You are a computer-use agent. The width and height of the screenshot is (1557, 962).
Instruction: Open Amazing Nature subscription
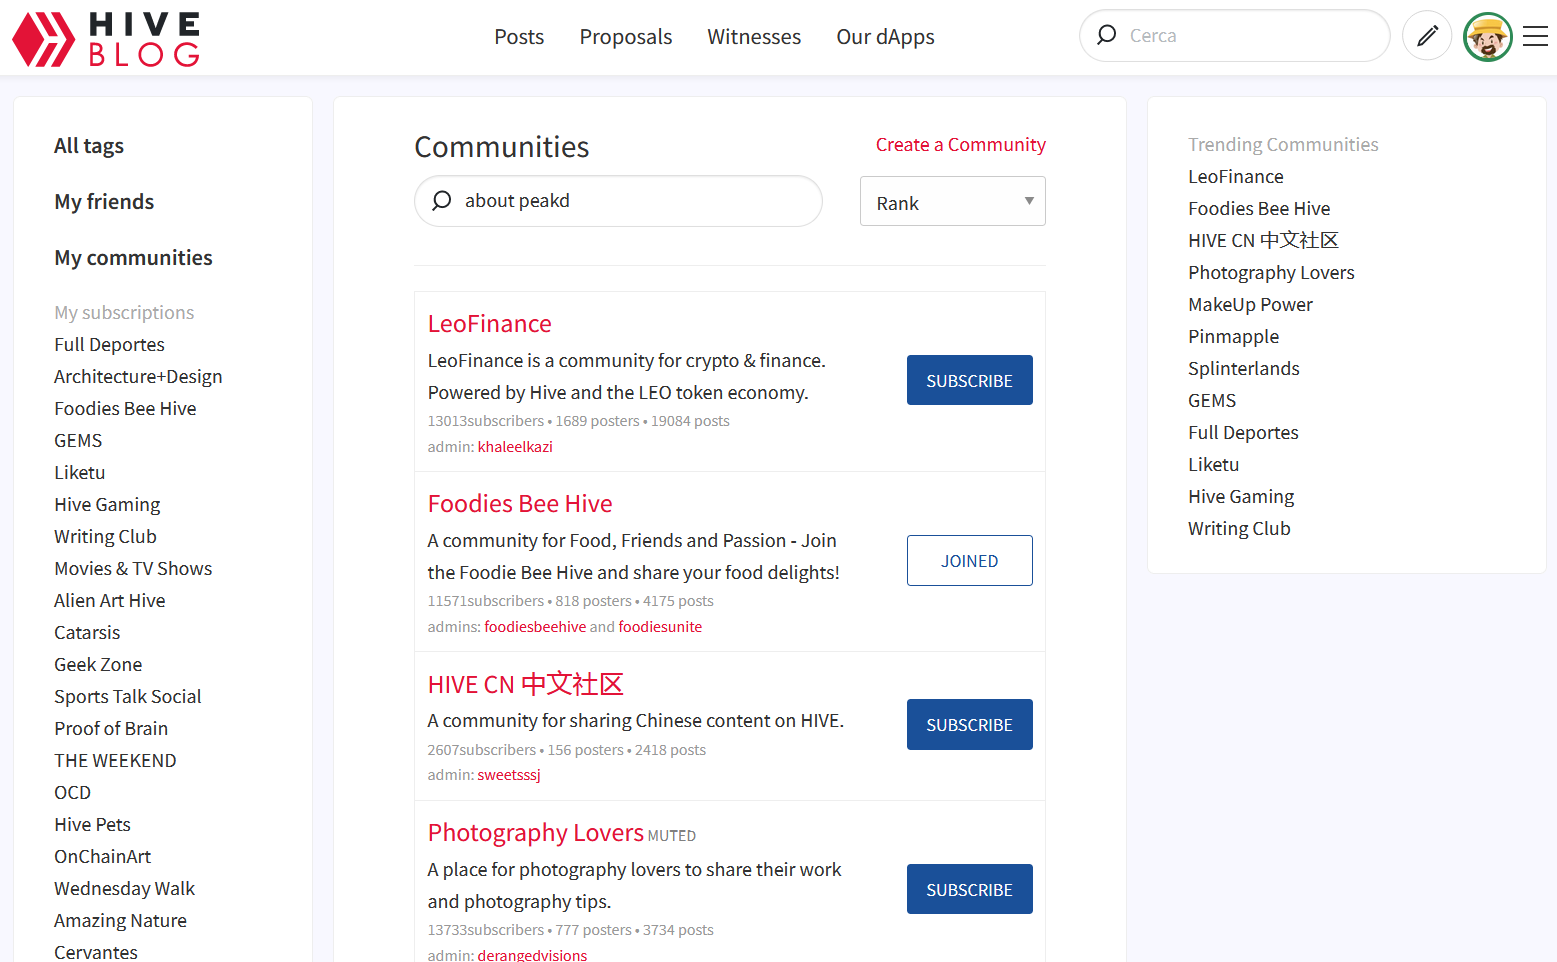pos(120,921)
